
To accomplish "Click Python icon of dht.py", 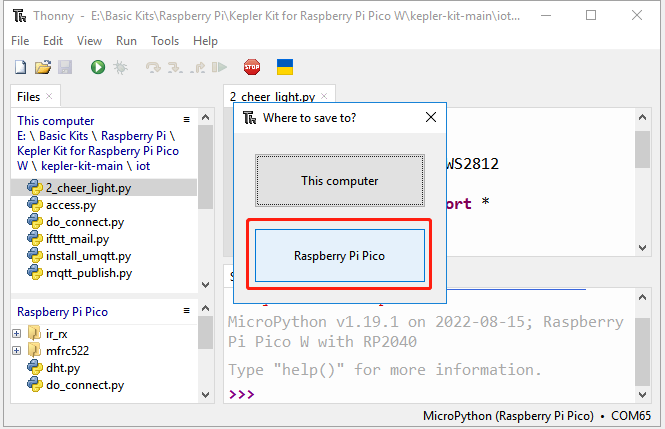I will [x=35, y=368].
